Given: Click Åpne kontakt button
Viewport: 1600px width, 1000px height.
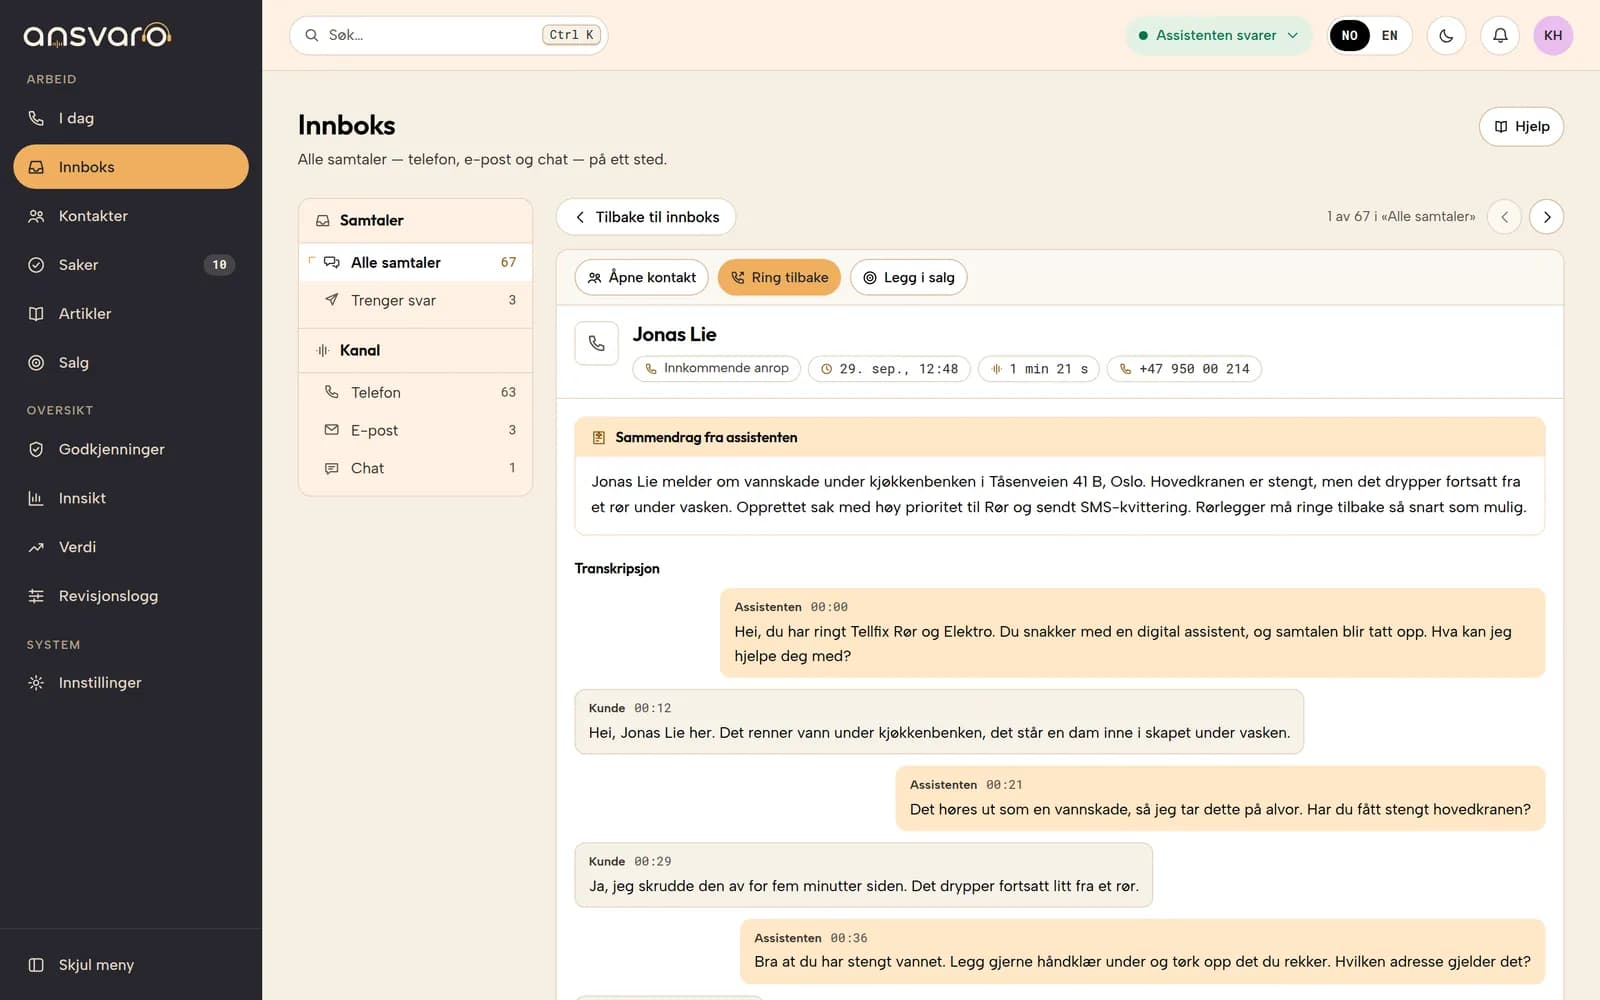Looking at the screenshot, I should tap(642, 277).
